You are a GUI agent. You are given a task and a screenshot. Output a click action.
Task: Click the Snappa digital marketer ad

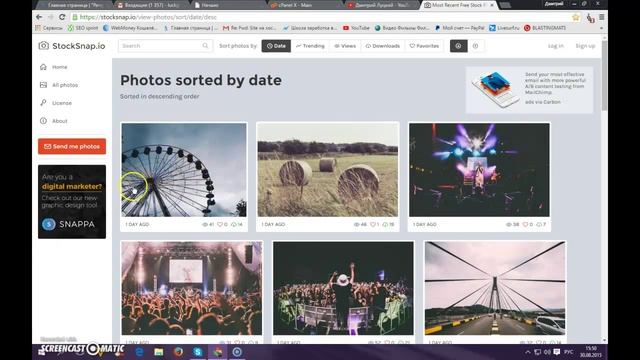[72, 202]
